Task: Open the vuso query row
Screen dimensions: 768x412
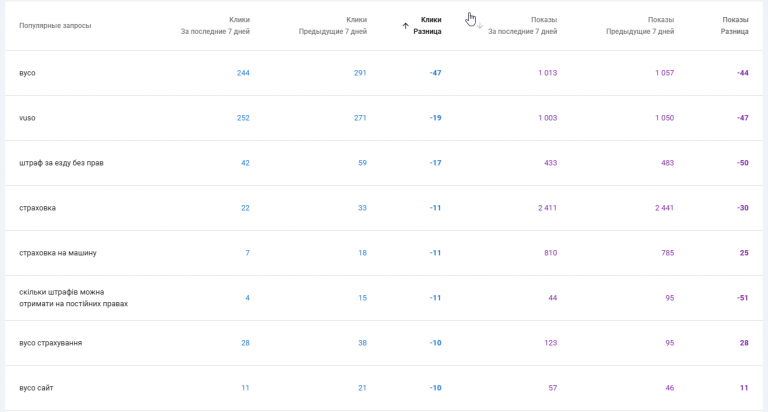Action: [x=384, y=118]
